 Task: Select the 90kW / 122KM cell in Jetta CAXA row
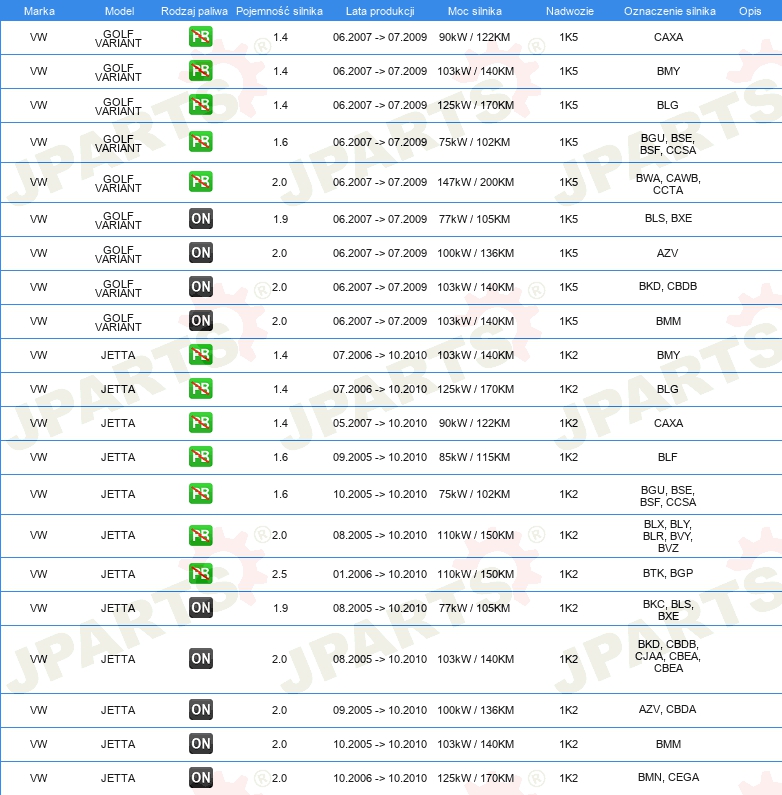[474, 423]
